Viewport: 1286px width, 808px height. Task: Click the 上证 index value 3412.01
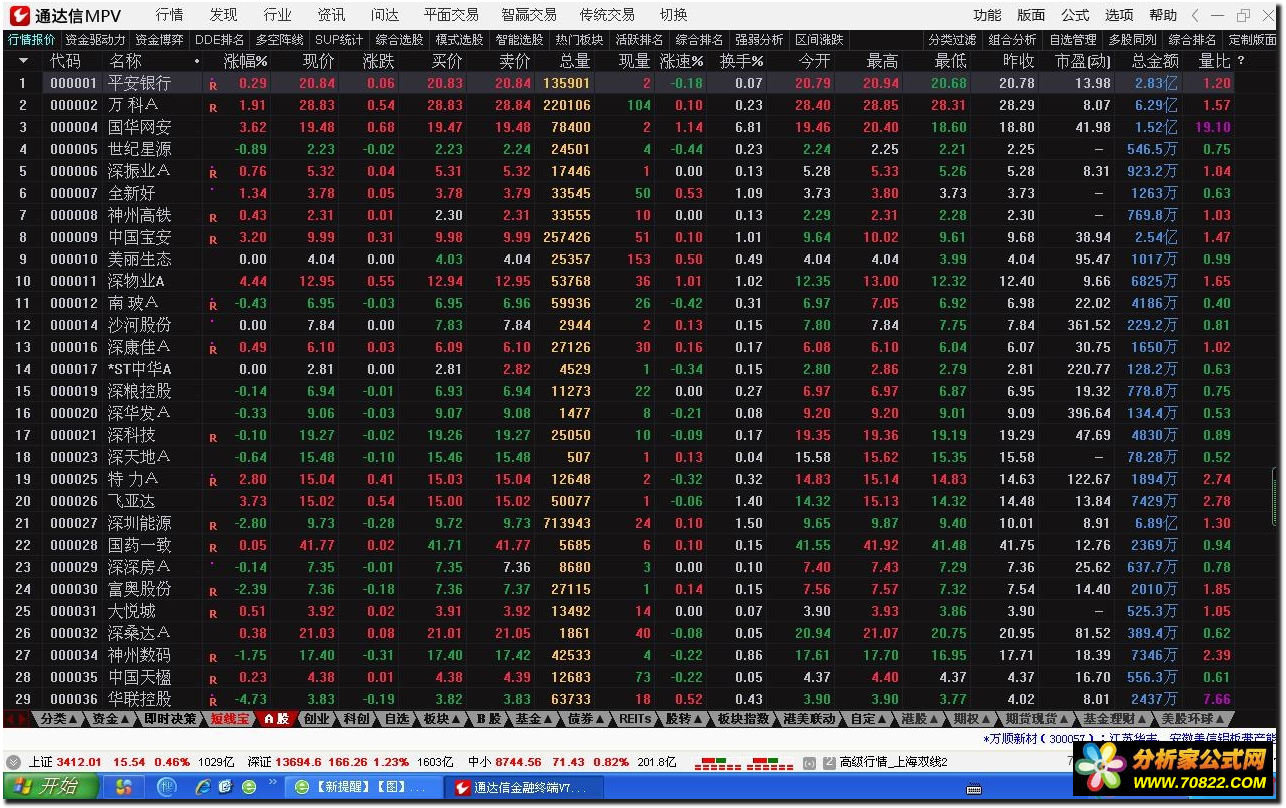click(x=79, y=762)
